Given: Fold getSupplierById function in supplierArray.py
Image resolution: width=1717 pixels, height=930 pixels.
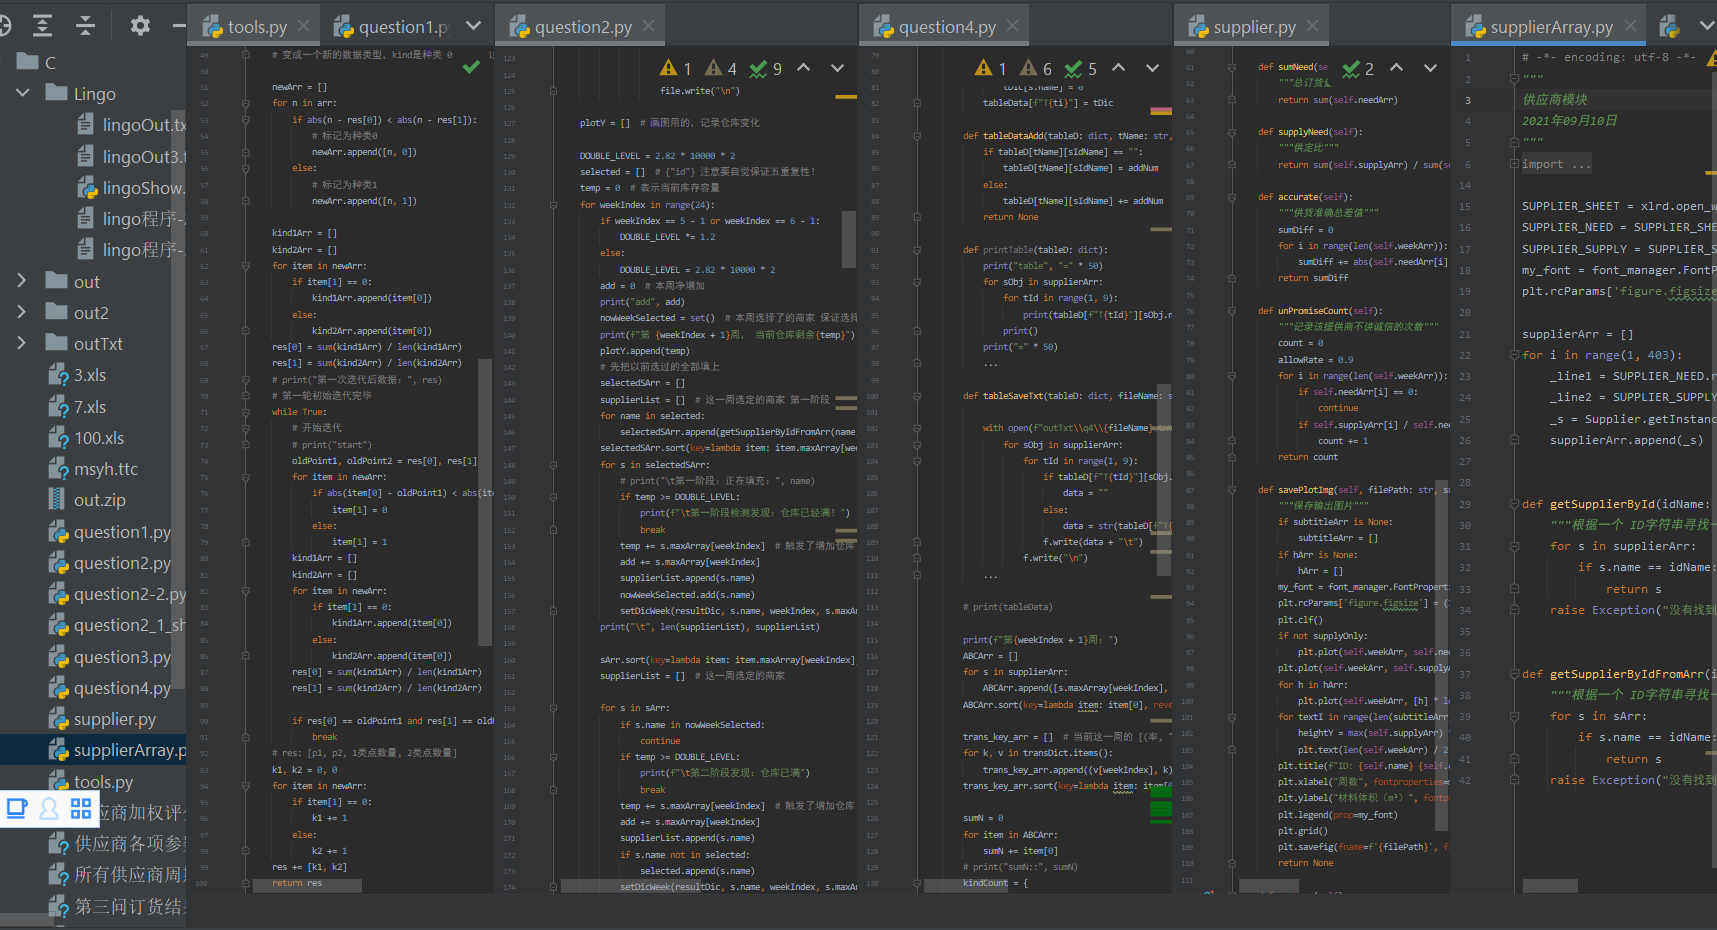Looking at the screenshot, I should tap(1514, 504).
